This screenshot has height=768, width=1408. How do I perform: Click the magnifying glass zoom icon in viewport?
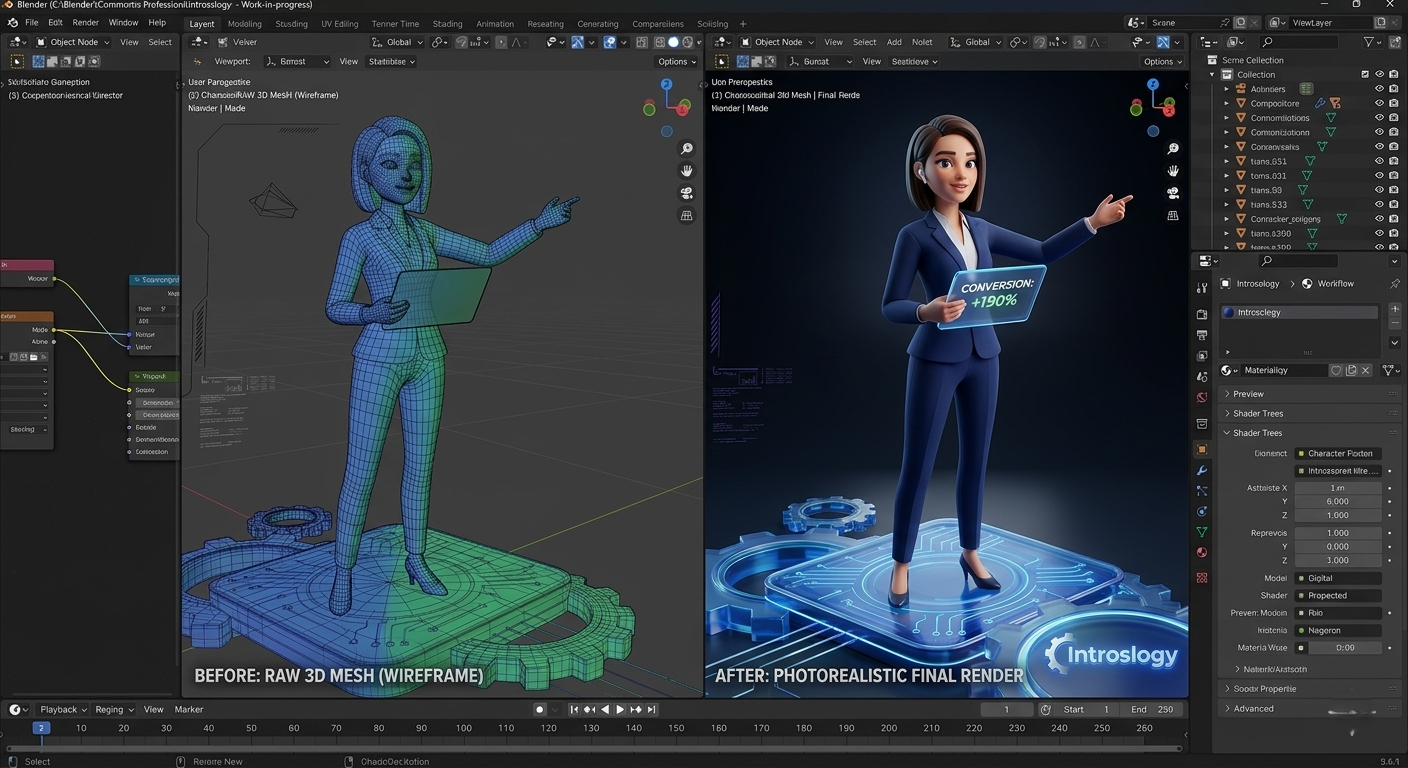tap(686, 148)
